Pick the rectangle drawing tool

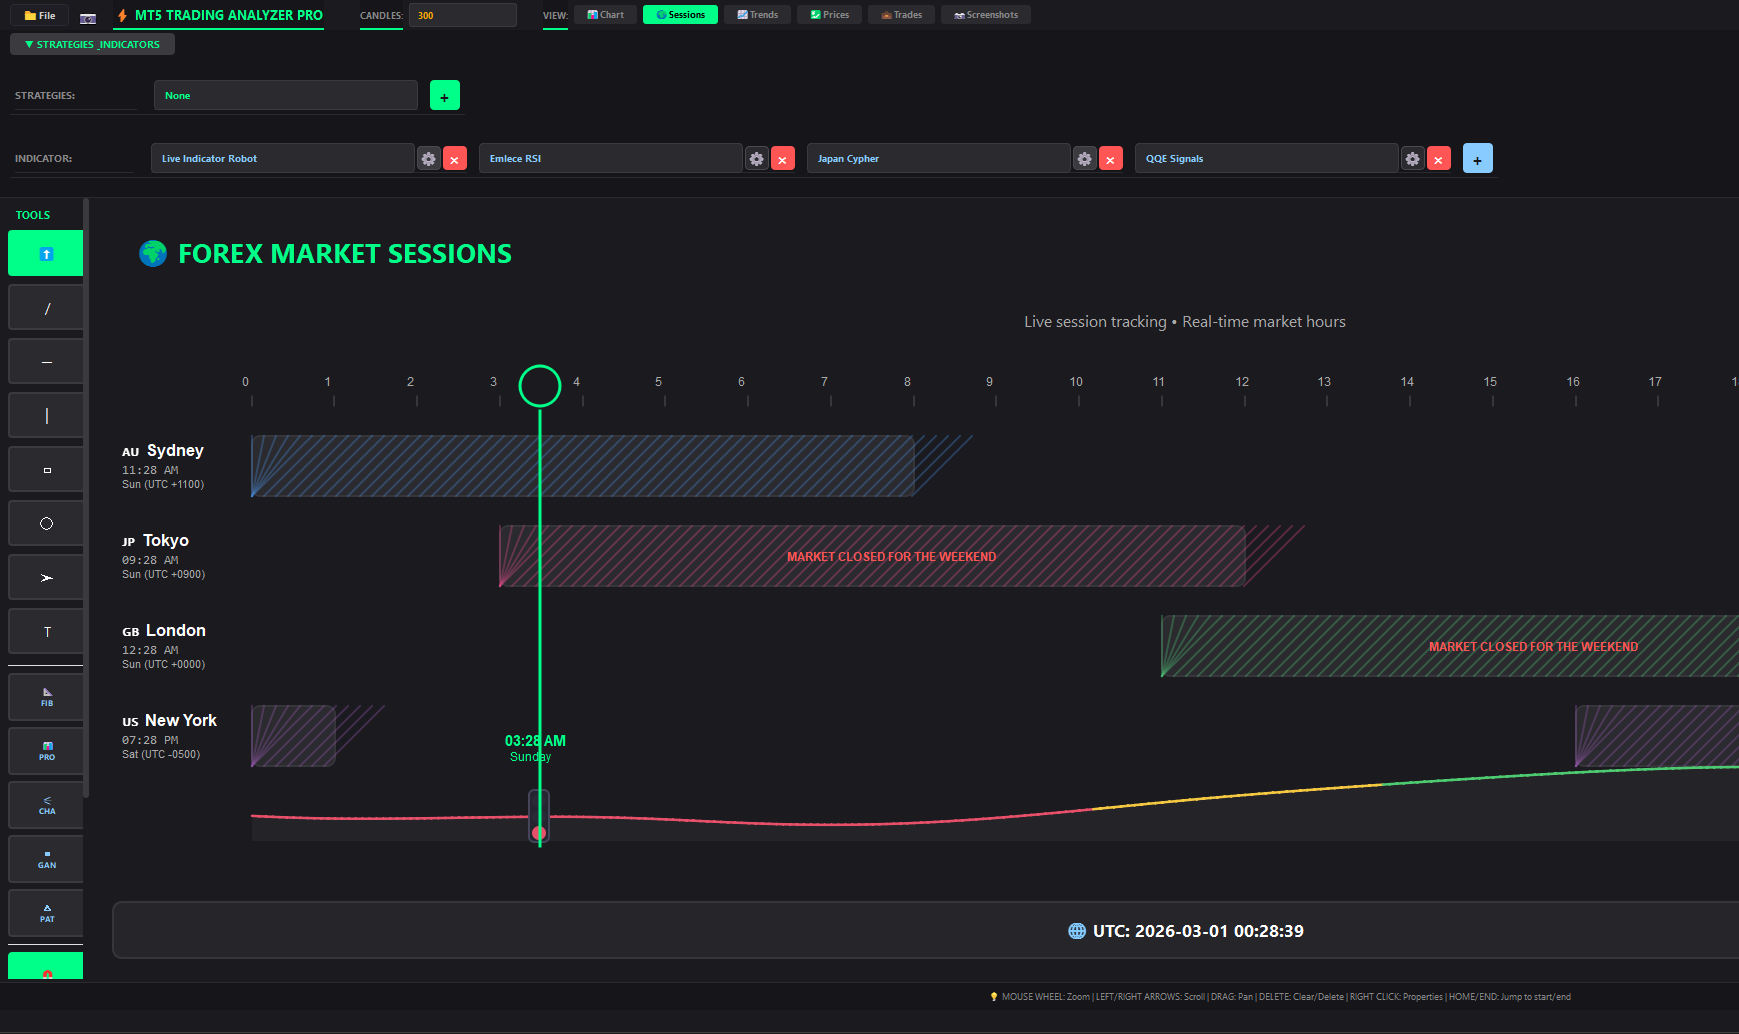(46, 470)
